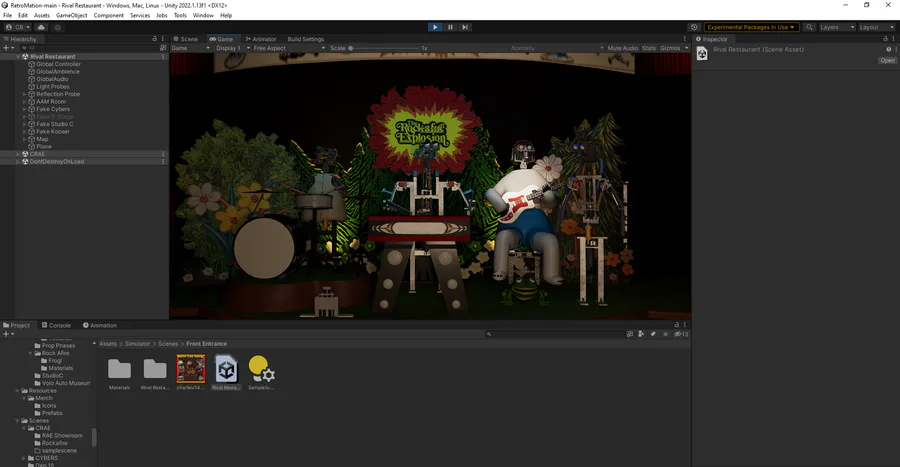This screenshot has height=467, width=900.
Task: Open the Rival Restaurant scene options menu
Action: coord(163,57)
